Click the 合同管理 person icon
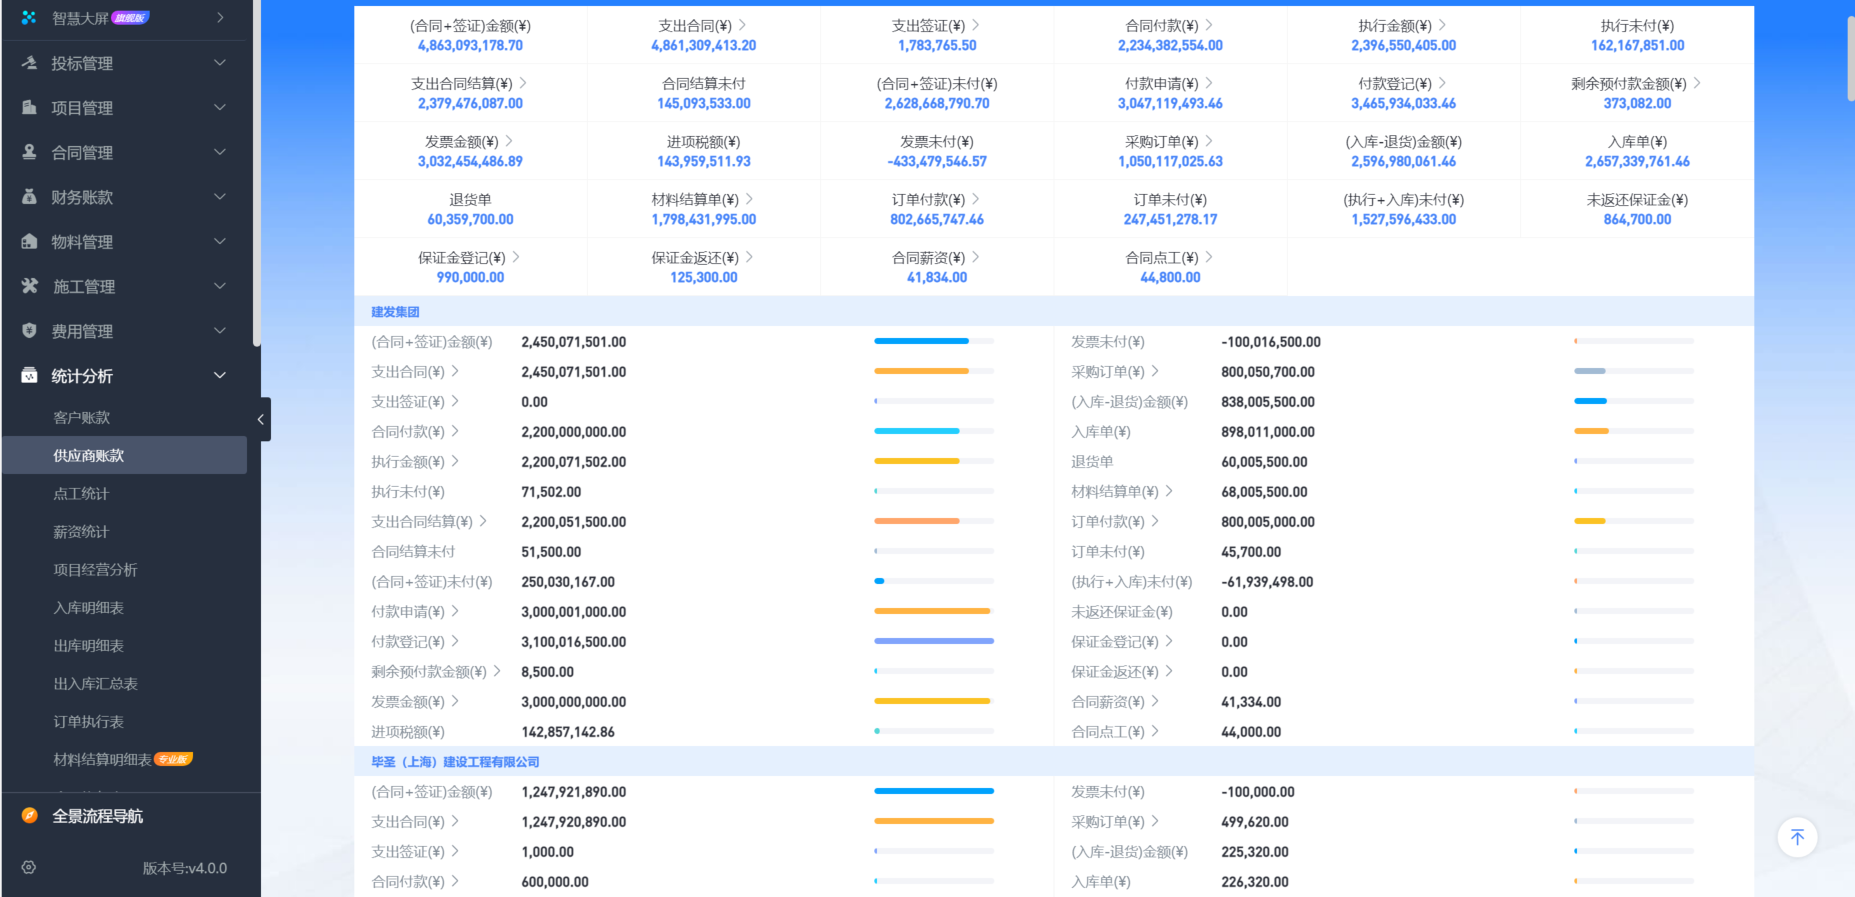 (x=29, y=152)
